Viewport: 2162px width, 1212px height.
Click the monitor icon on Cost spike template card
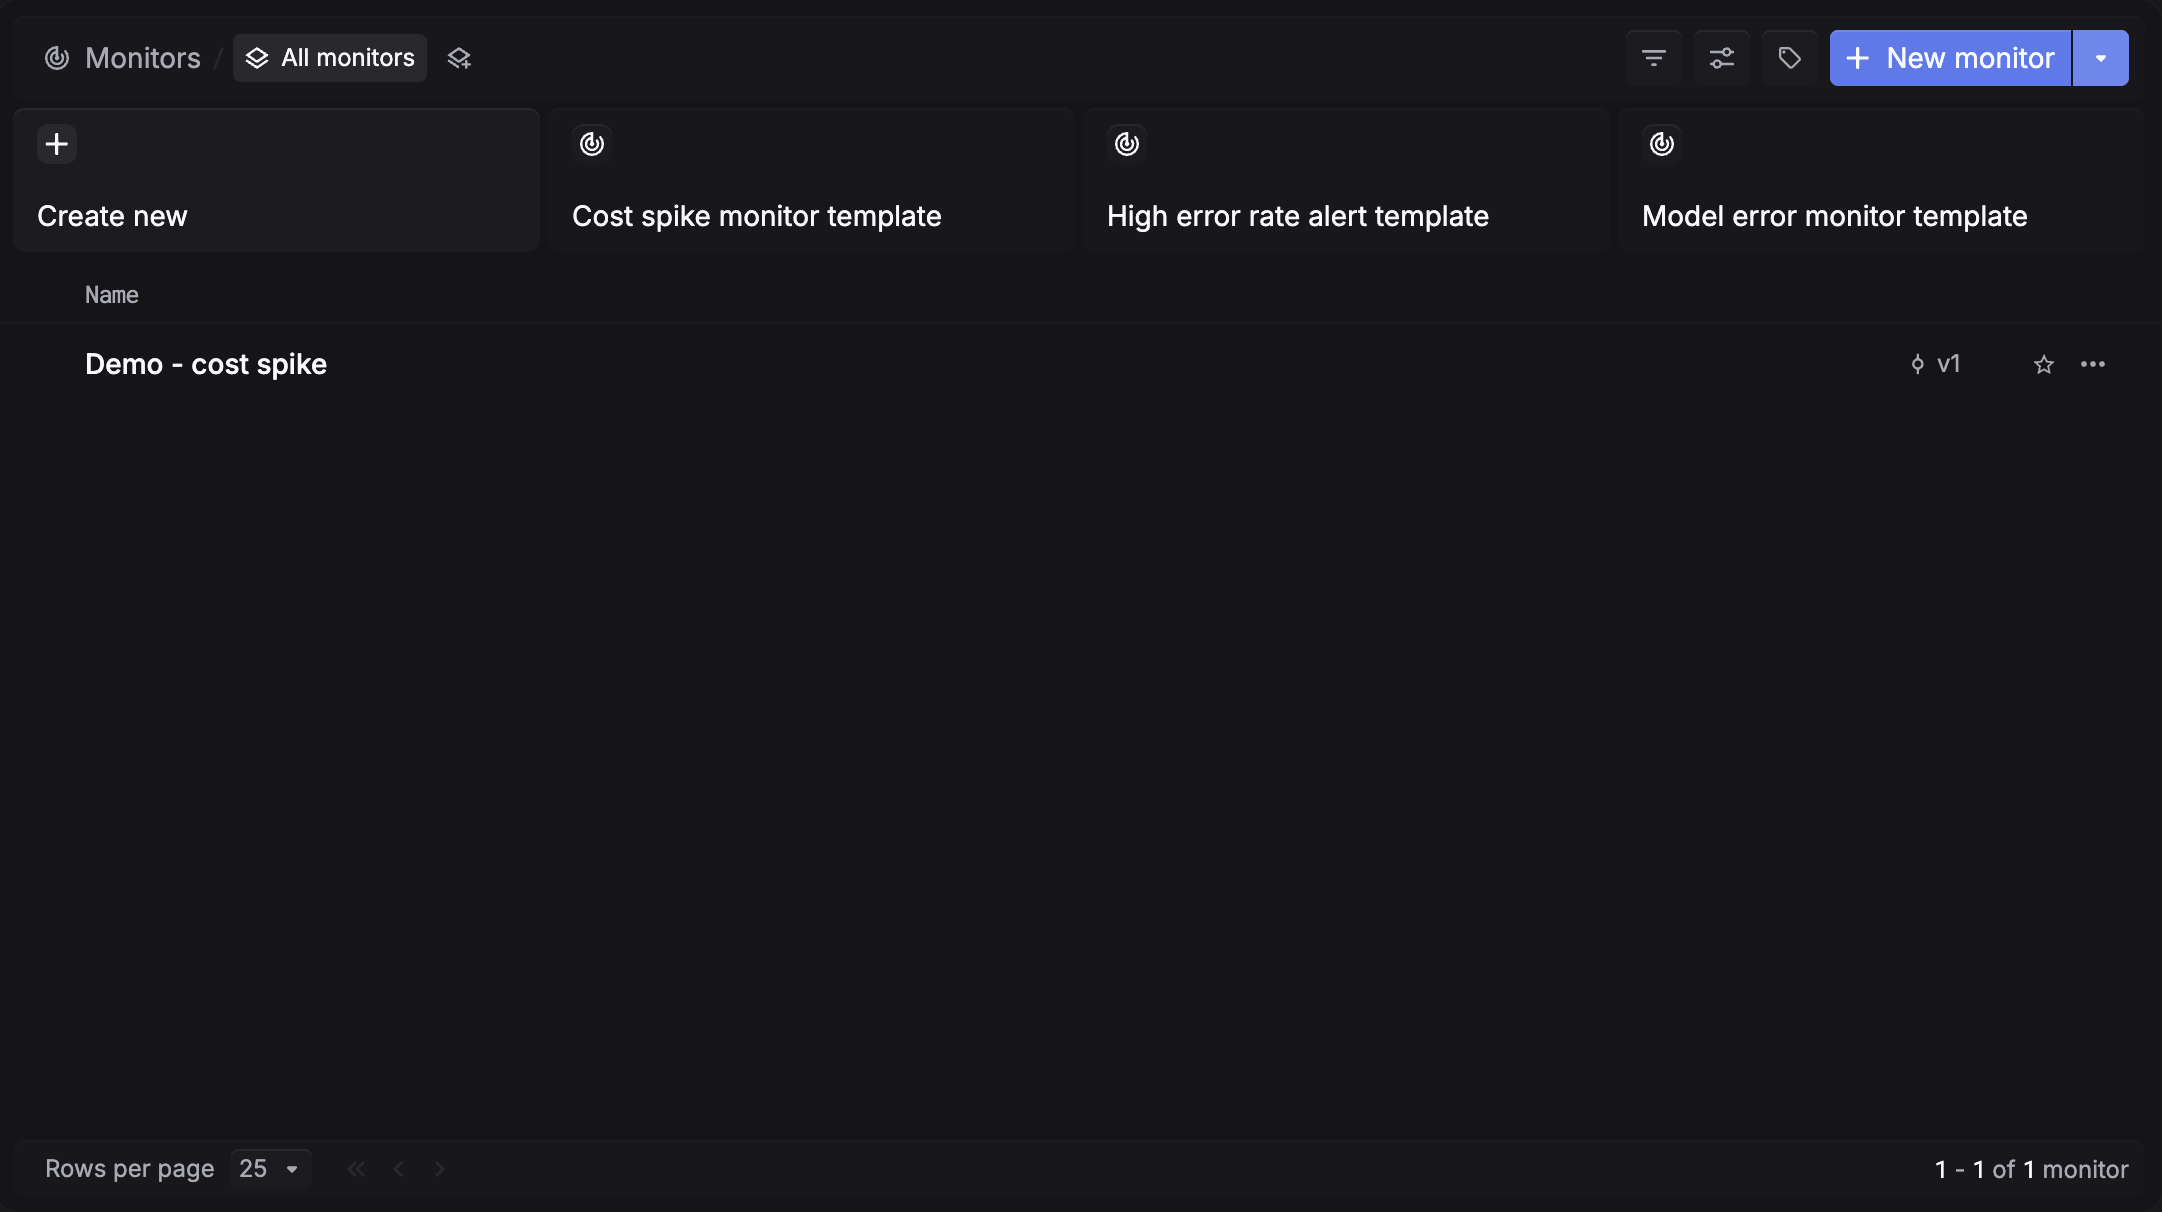pos(591,143)
